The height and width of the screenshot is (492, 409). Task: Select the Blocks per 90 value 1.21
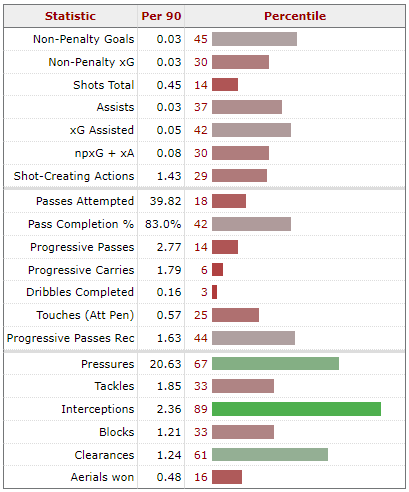(169, 432)
